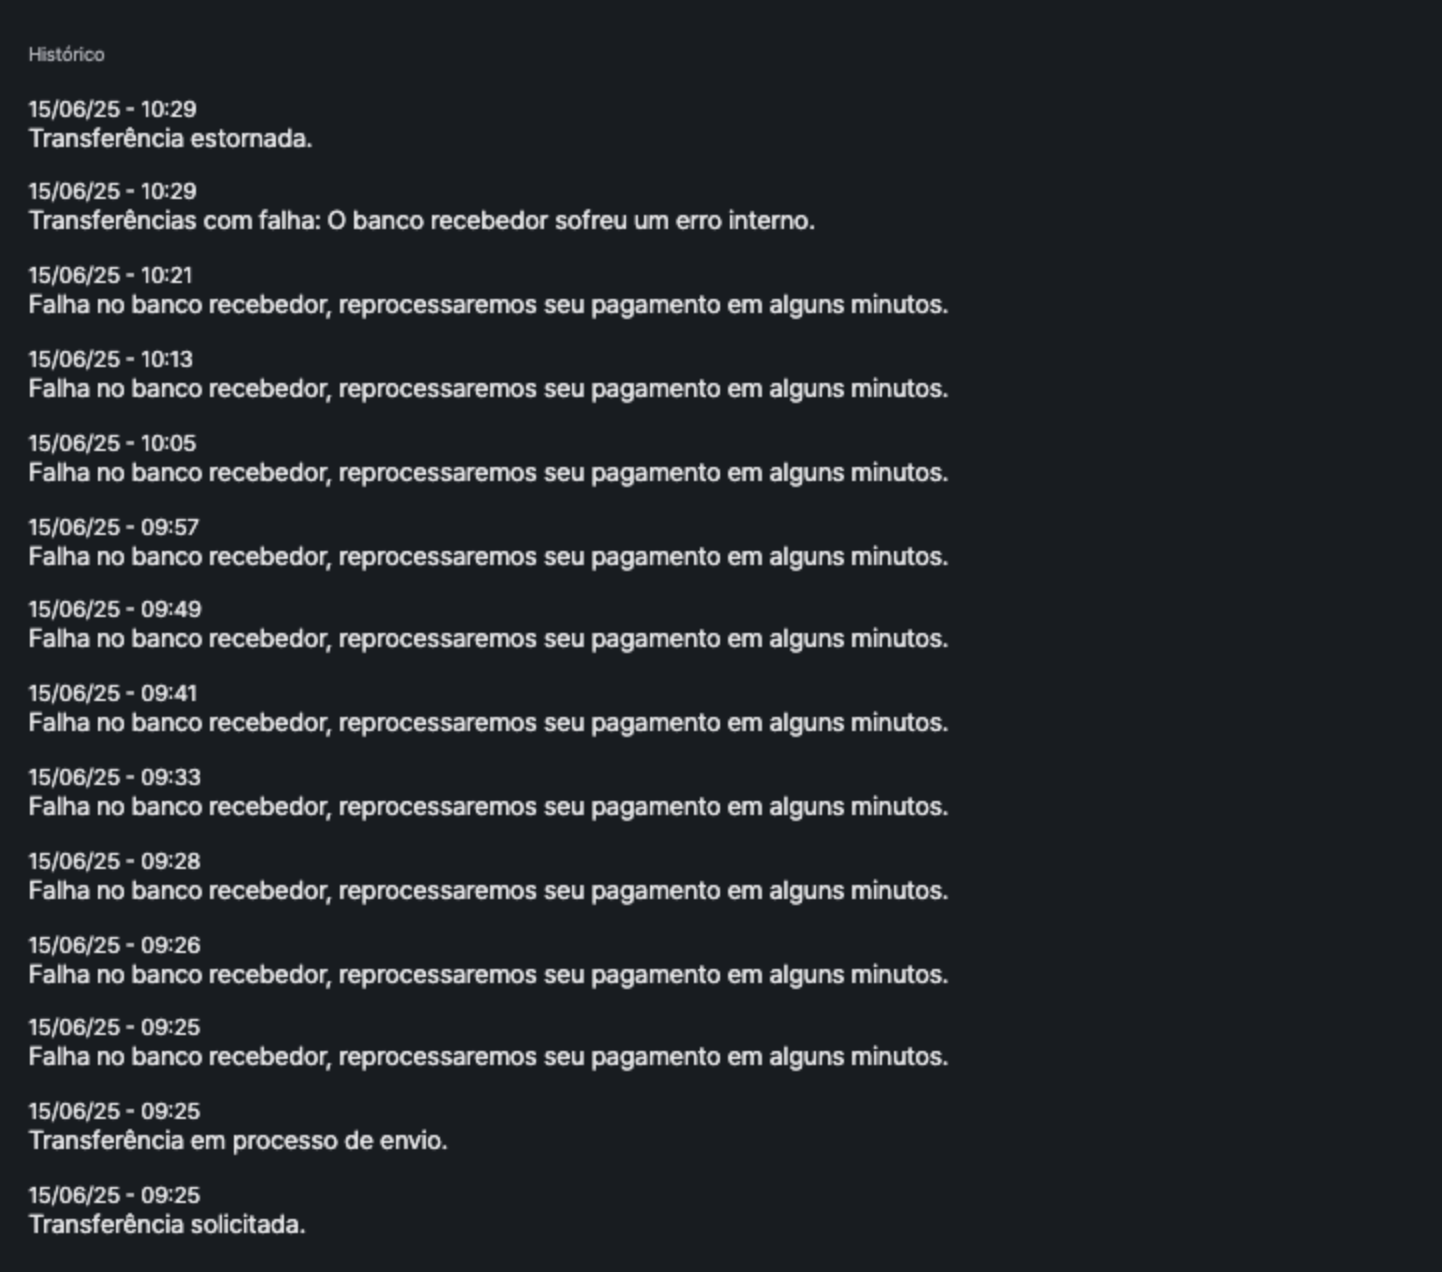The width and height of the screenshot is (1442, 1272).
Task: Select the second 10:29 timestamp entry
Action: point(112,191)
